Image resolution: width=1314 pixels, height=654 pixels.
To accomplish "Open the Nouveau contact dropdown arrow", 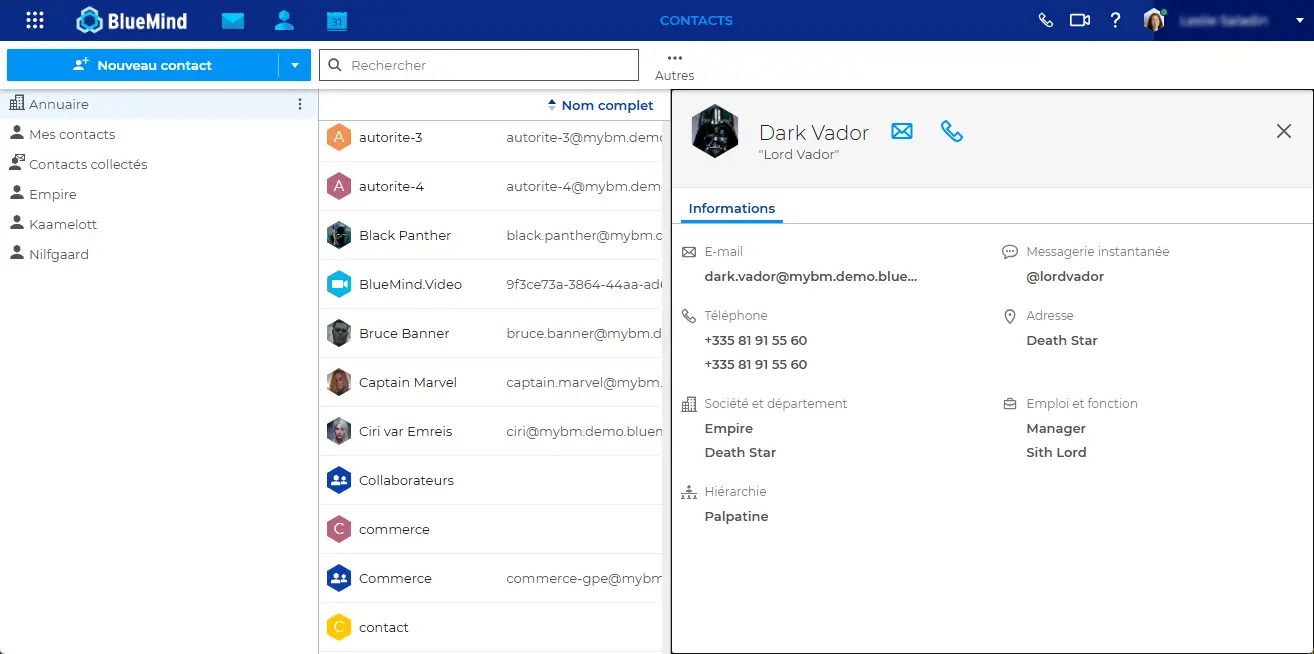I will 294,65.
